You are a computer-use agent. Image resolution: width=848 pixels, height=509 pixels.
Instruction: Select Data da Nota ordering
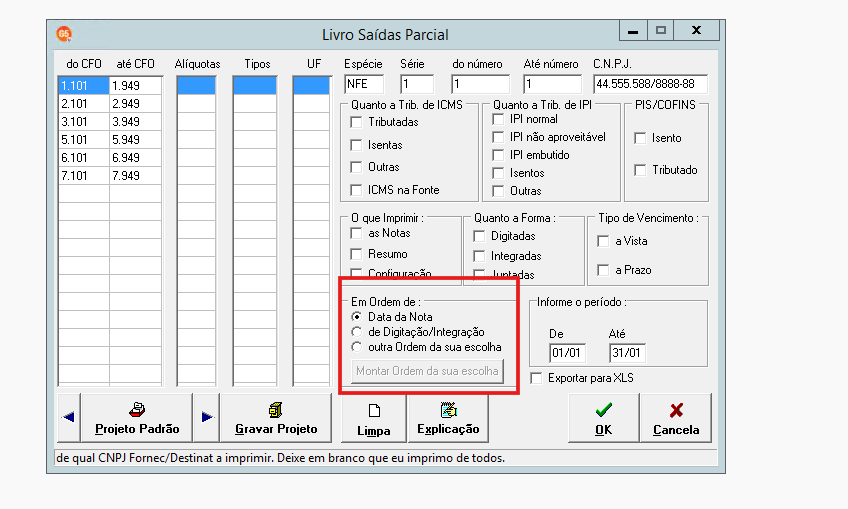(356, 316)
